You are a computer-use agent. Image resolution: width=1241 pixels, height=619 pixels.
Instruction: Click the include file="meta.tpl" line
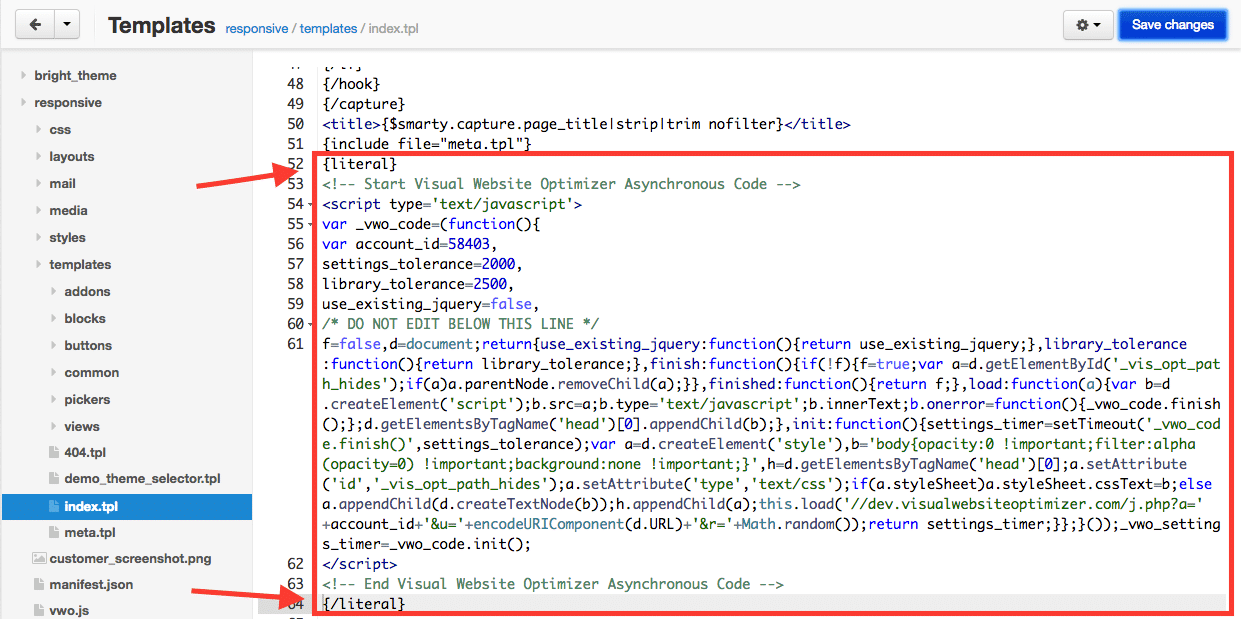click(x=427, y=144)
